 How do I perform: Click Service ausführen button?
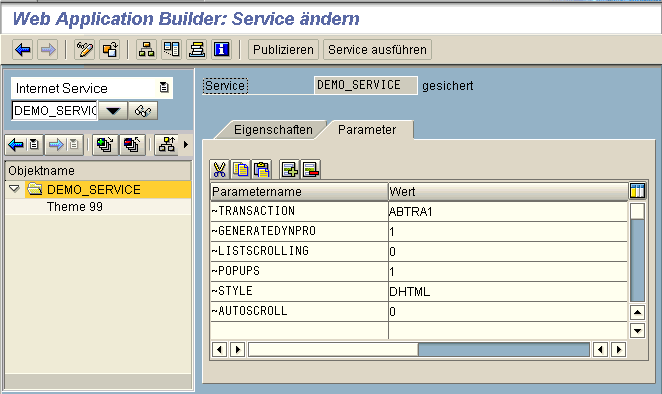377,50
